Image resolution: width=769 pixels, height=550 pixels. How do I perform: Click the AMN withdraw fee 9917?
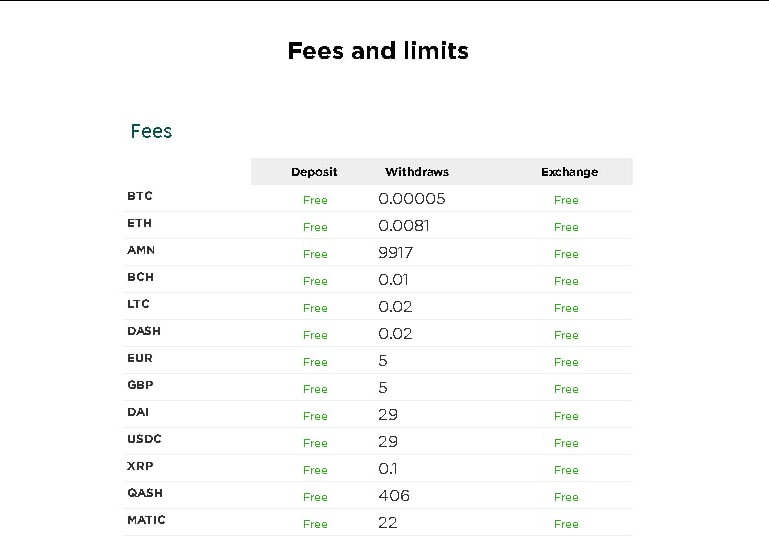click(395, 253)
